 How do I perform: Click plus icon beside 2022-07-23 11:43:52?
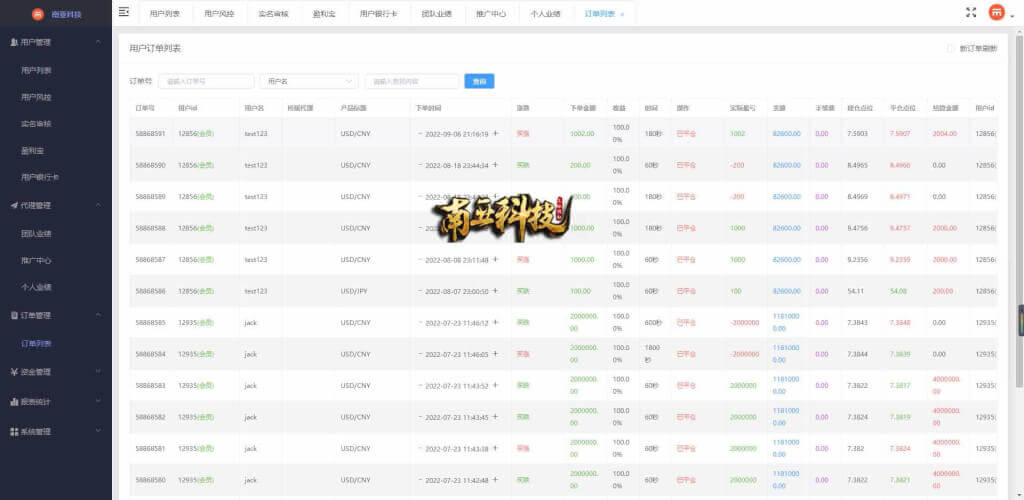pos(495,385)
